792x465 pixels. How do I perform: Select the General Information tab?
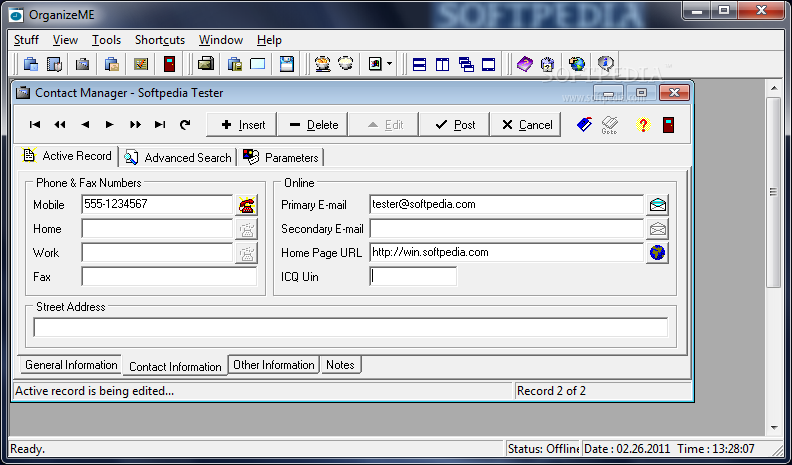[71, 365]
